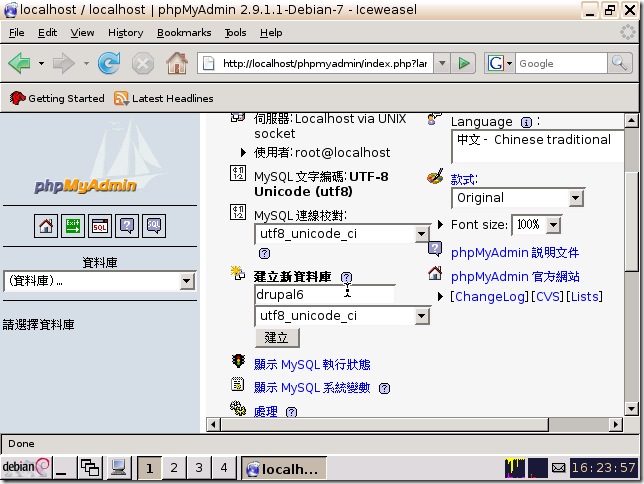Click the new database name field containing drupal6

pos(324,295)
